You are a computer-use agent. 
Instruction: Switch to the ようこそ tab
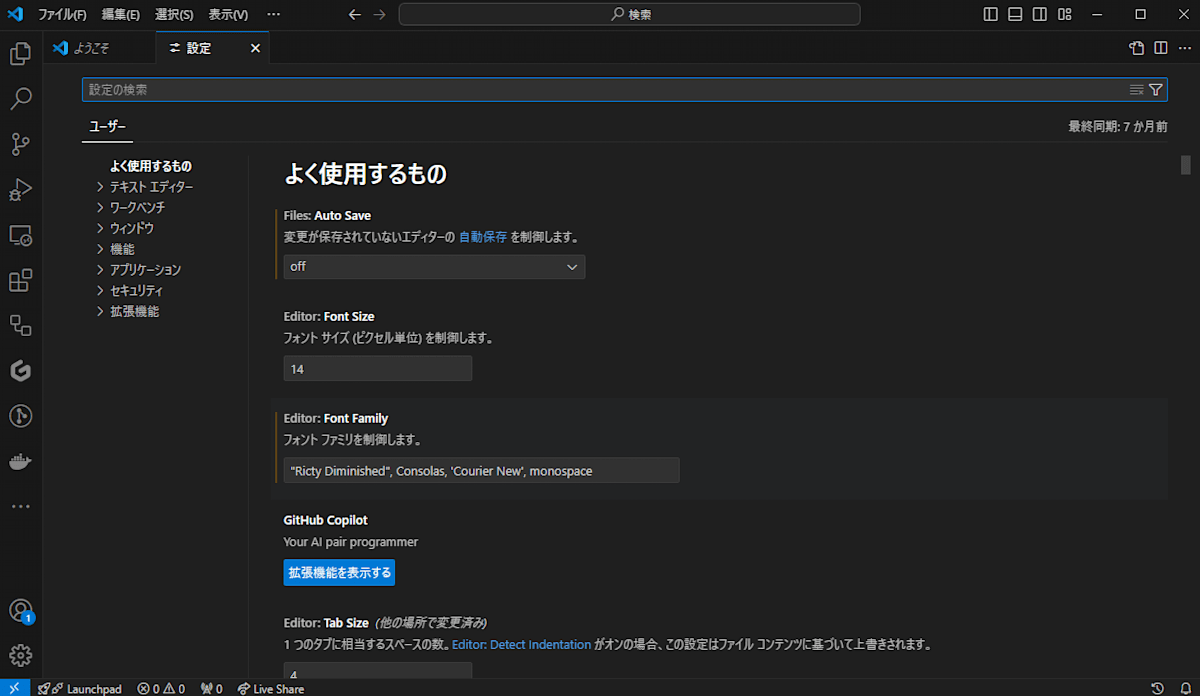(x=100, y=48)
